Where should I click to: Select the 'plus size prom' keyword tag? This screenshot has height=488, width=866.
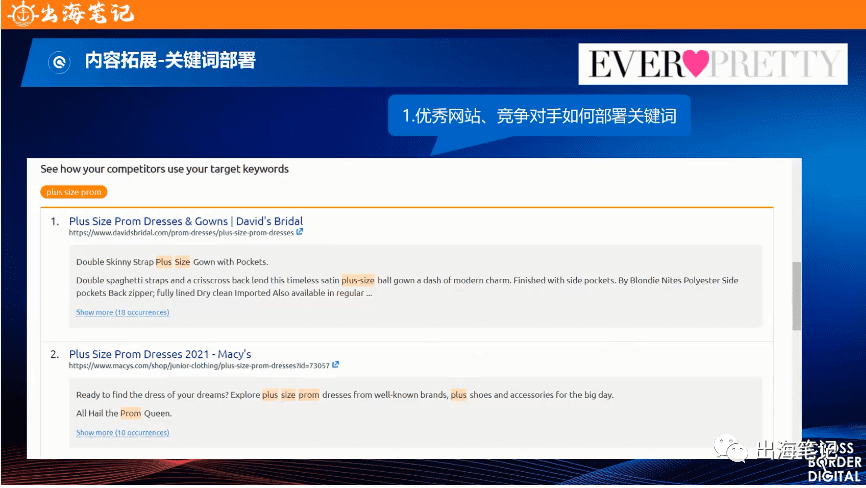tap(73, 192)
